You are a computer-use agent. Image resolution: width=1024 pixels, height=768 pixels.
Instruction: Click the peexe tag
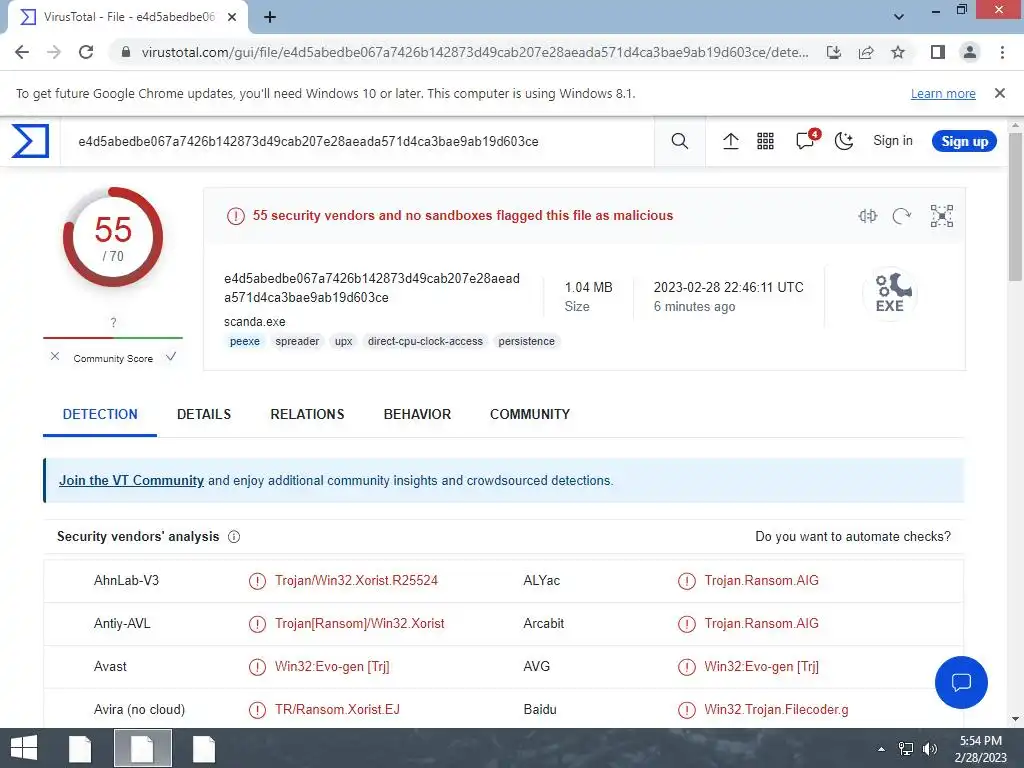point(245,342)
